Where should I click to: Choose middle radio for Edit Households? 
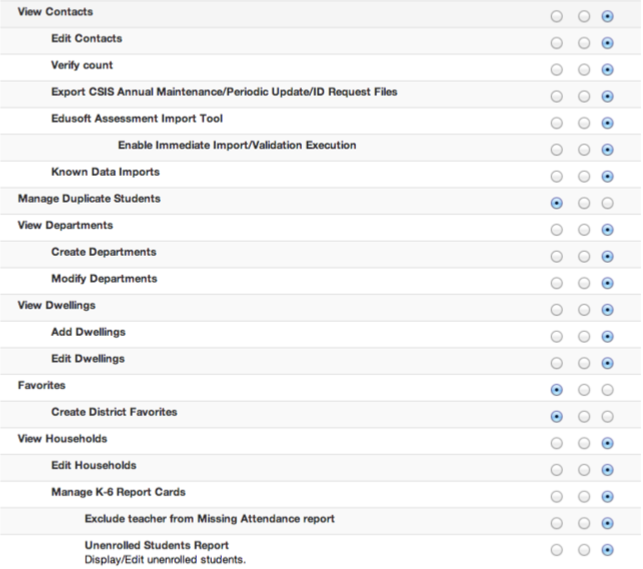point(584,470)
